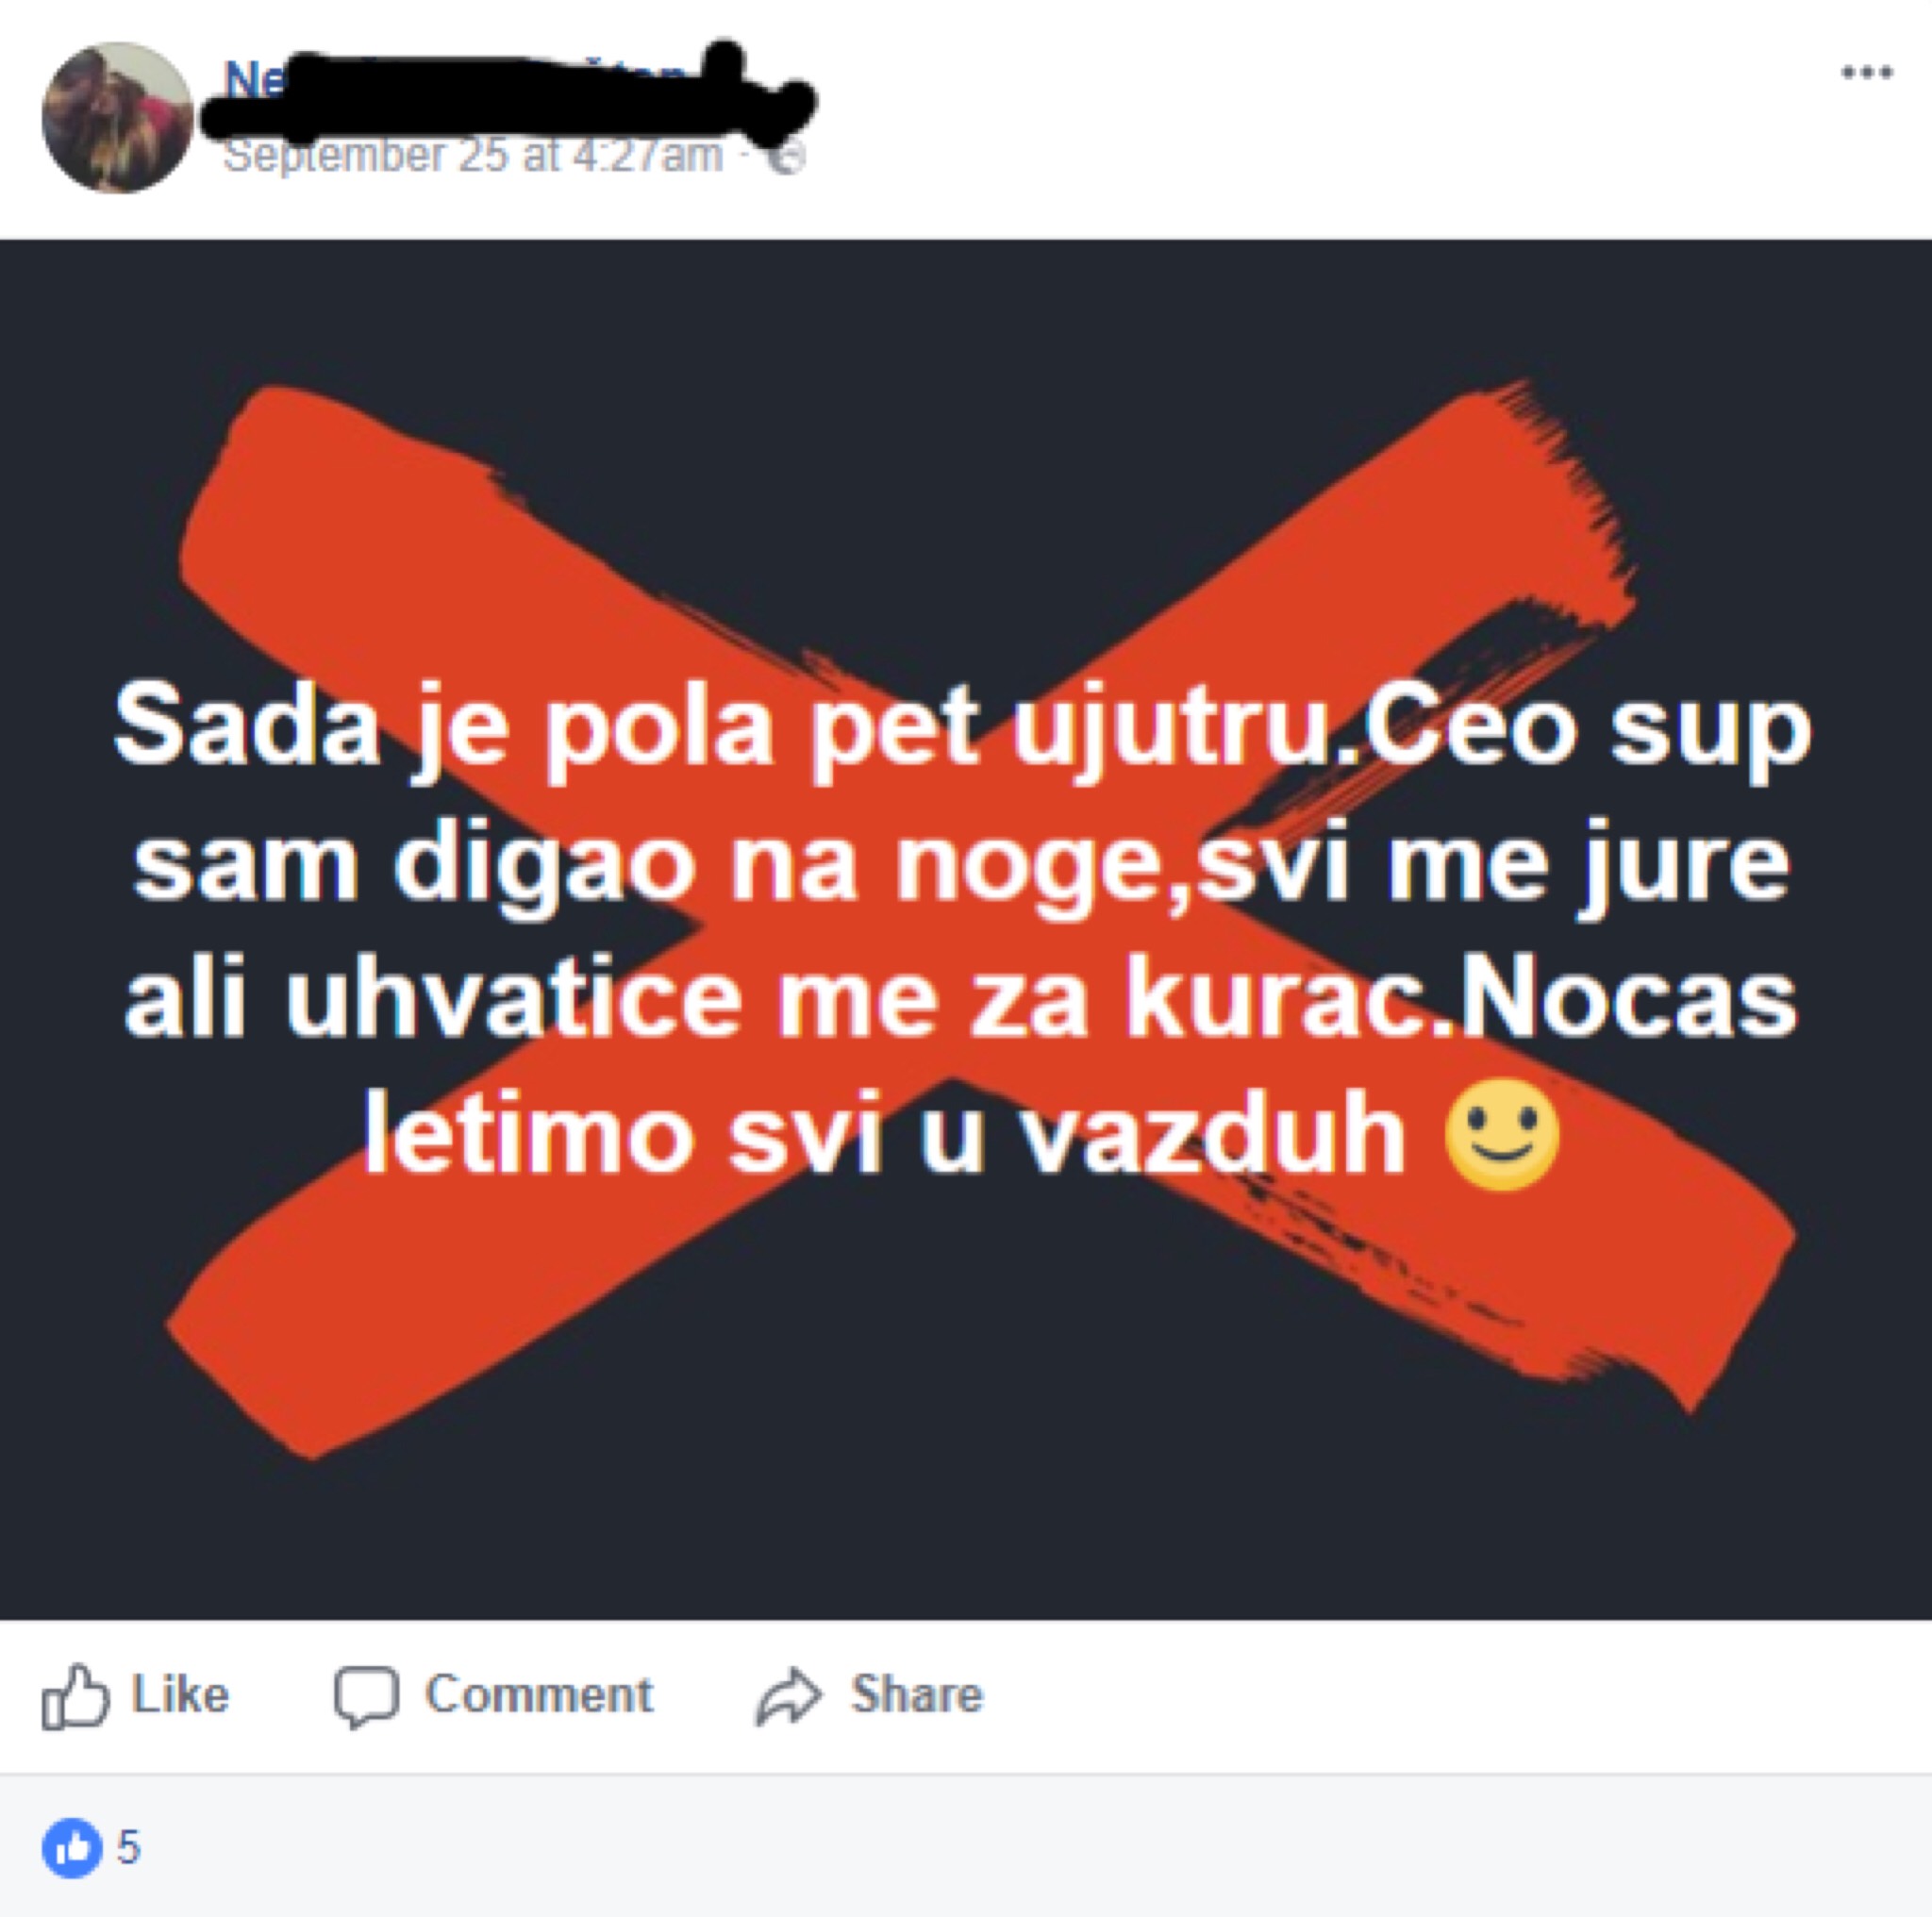
Task: Click the blue like reaction badge
Action: tap(72, 1848)
